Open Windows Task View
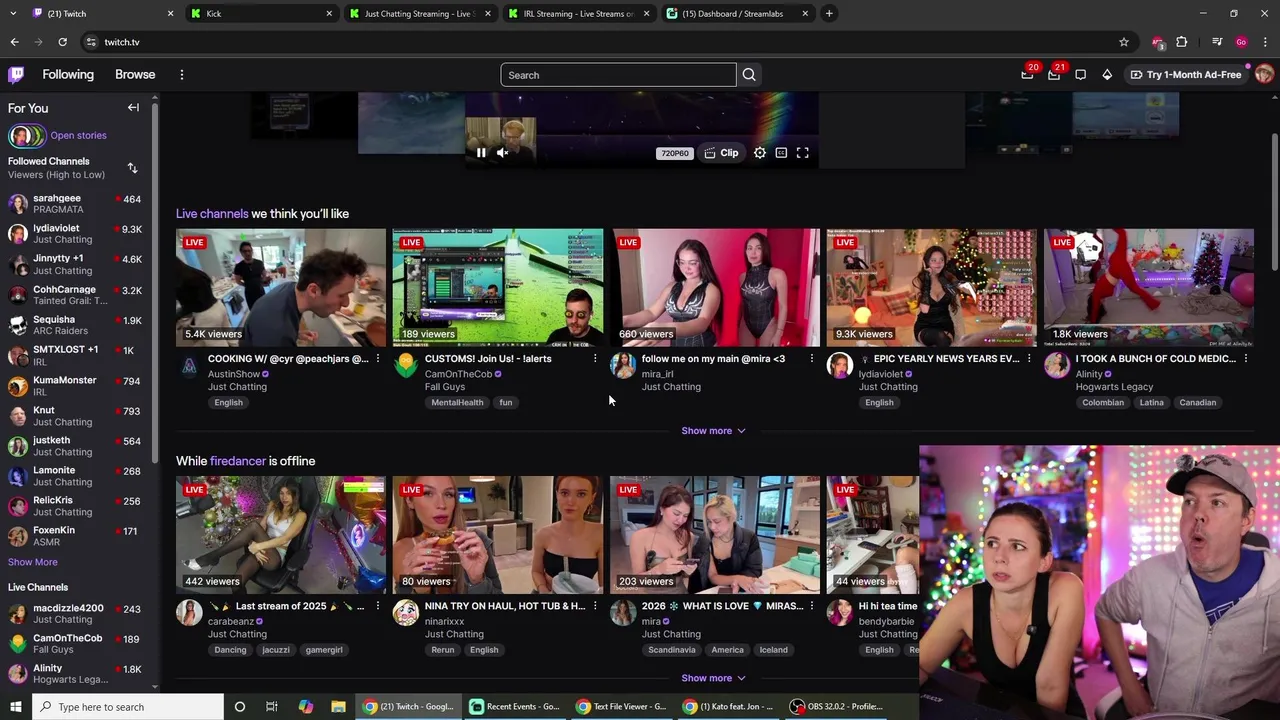This screenshot has height=720, width=1280. 271,707
